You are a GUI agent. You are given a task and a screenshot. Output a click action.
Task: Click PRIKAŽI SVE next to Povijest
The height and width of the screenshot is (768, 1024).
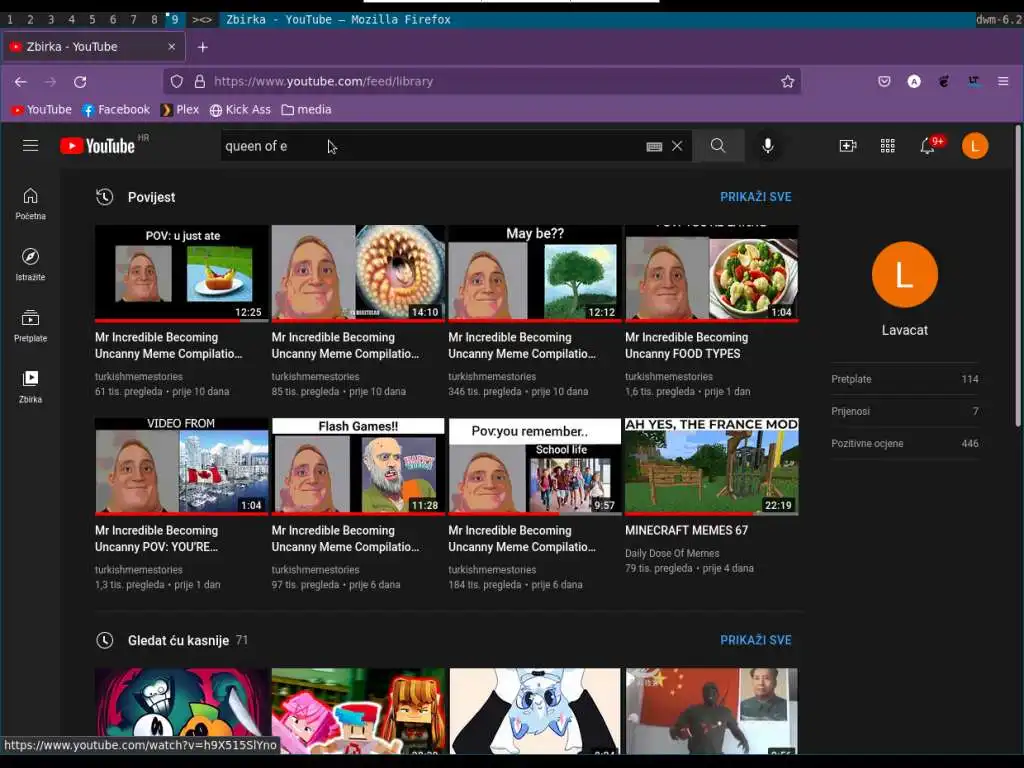[x=756, y=197]
